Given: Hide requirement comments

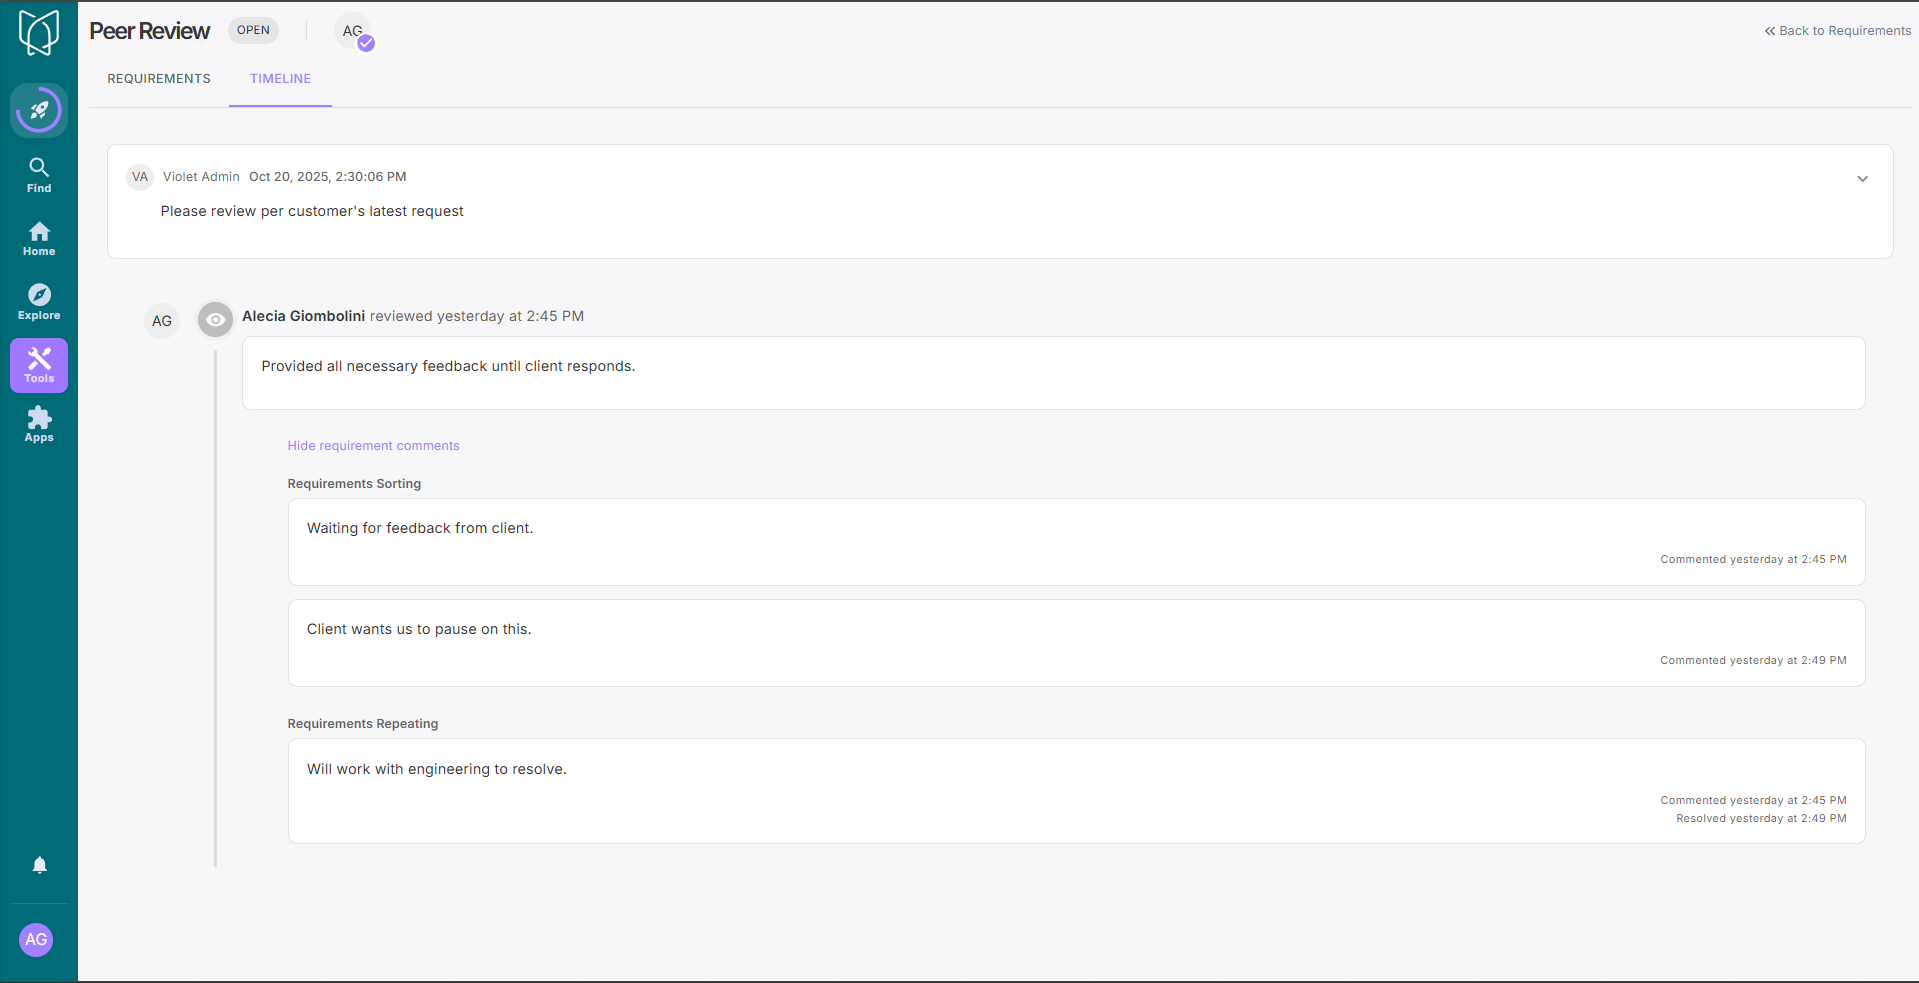Looking at the screenshot, I should 373,446.
